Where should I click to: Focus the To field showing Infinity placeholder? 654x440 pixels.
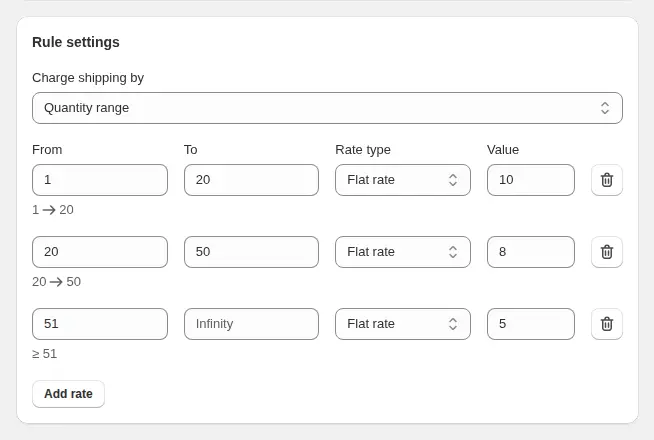coord(252,324)
